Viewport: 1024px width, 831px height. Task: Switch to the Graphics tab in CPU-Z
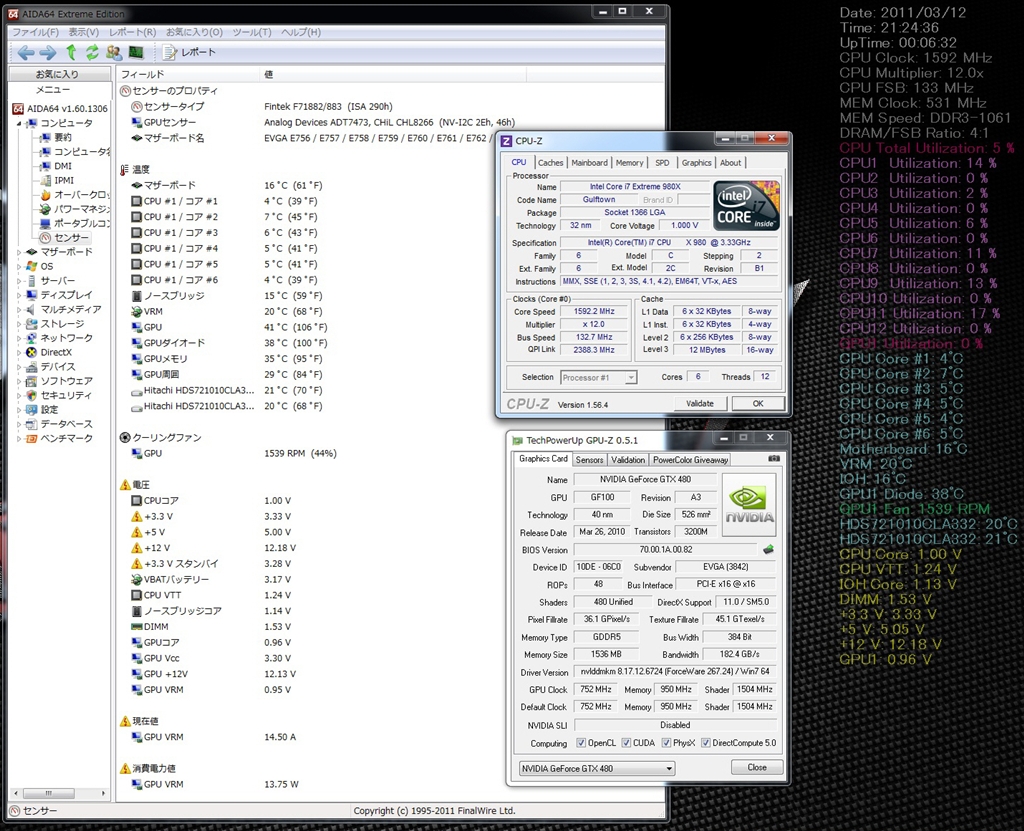[697, 163]
